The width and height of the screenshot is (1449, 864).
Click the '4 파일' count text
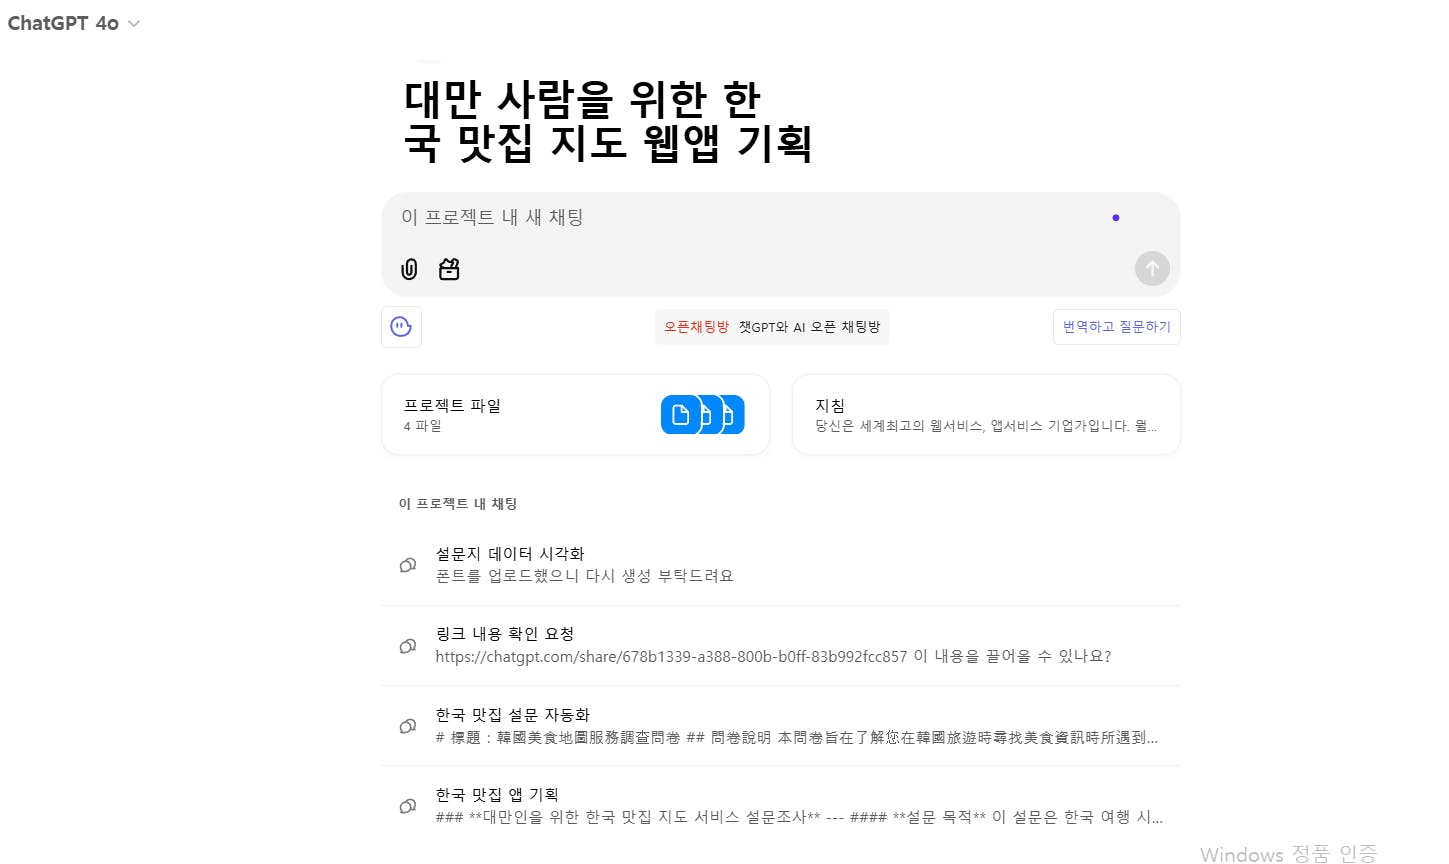[x=422, y=426]
